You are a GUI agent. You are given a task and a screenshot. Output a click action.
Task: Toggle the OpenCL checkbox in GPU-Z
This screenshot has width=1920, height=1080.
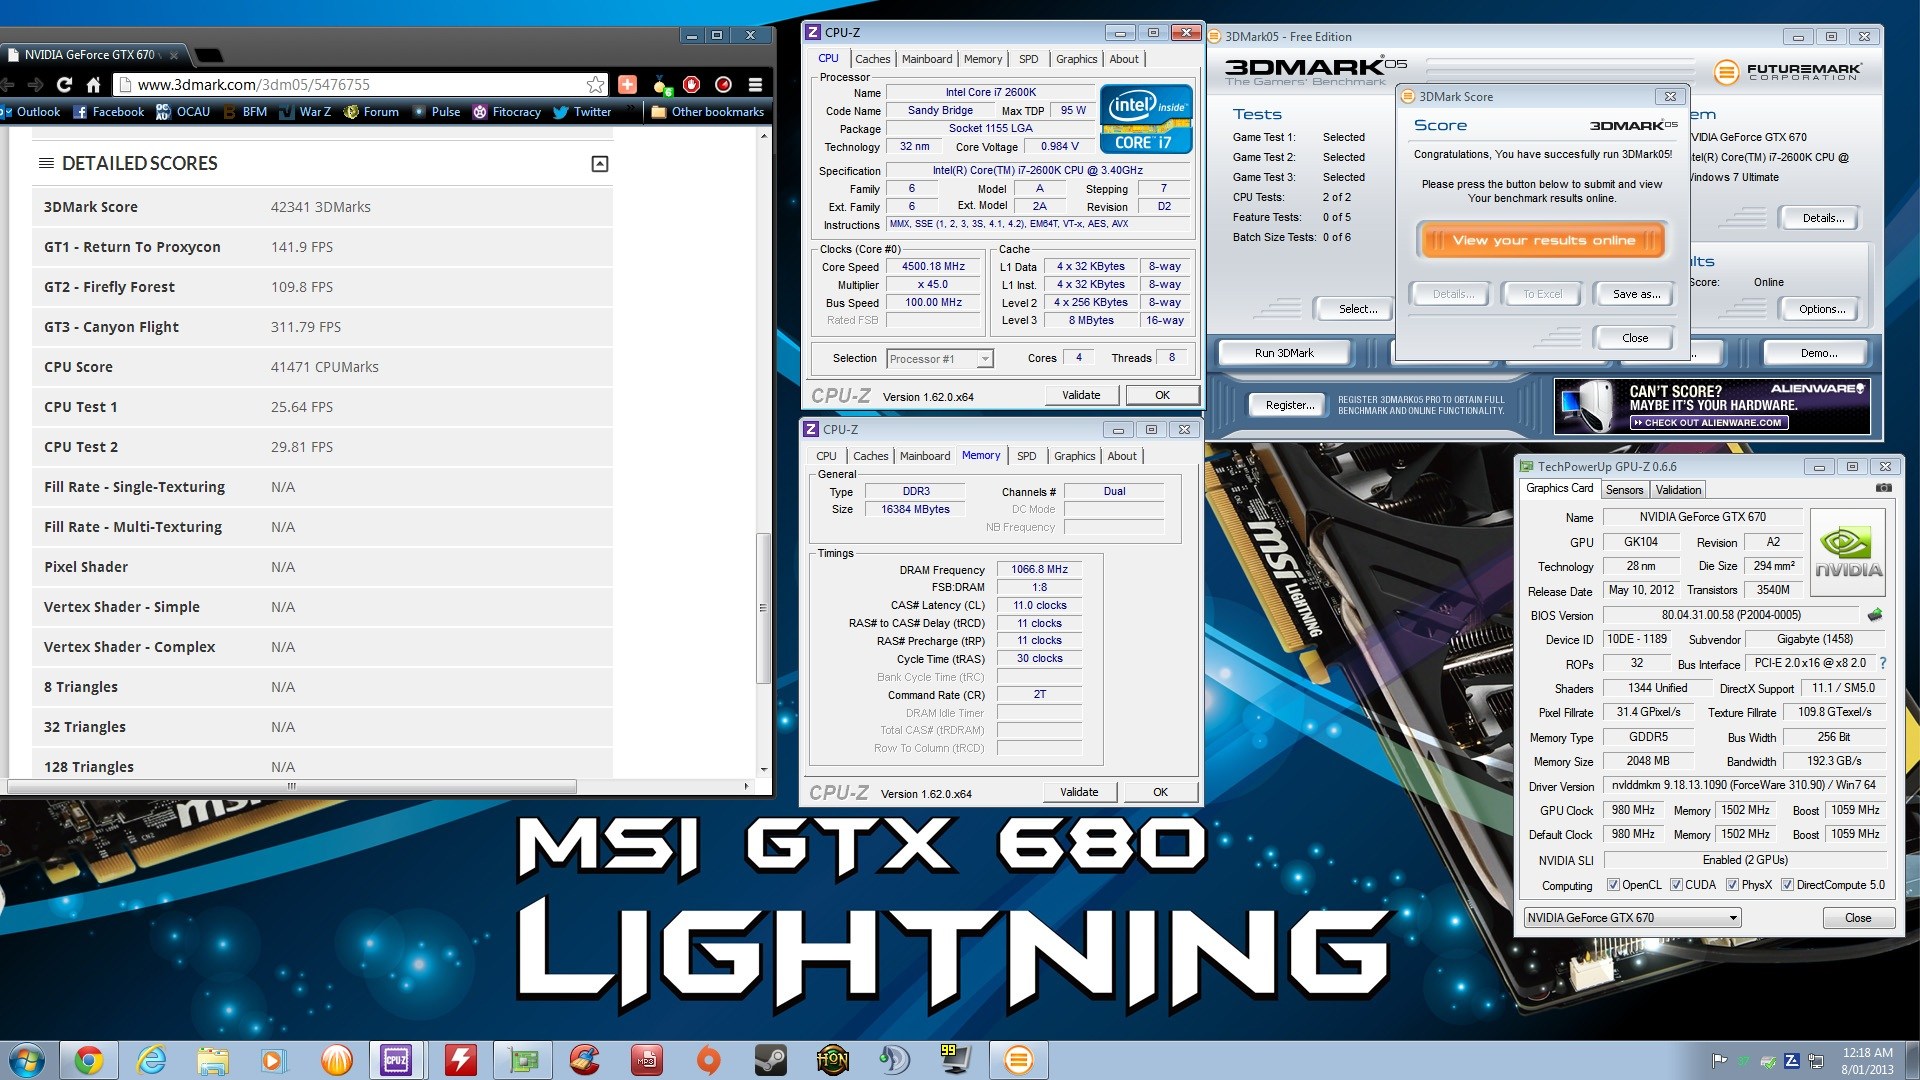coord(1613,885)
